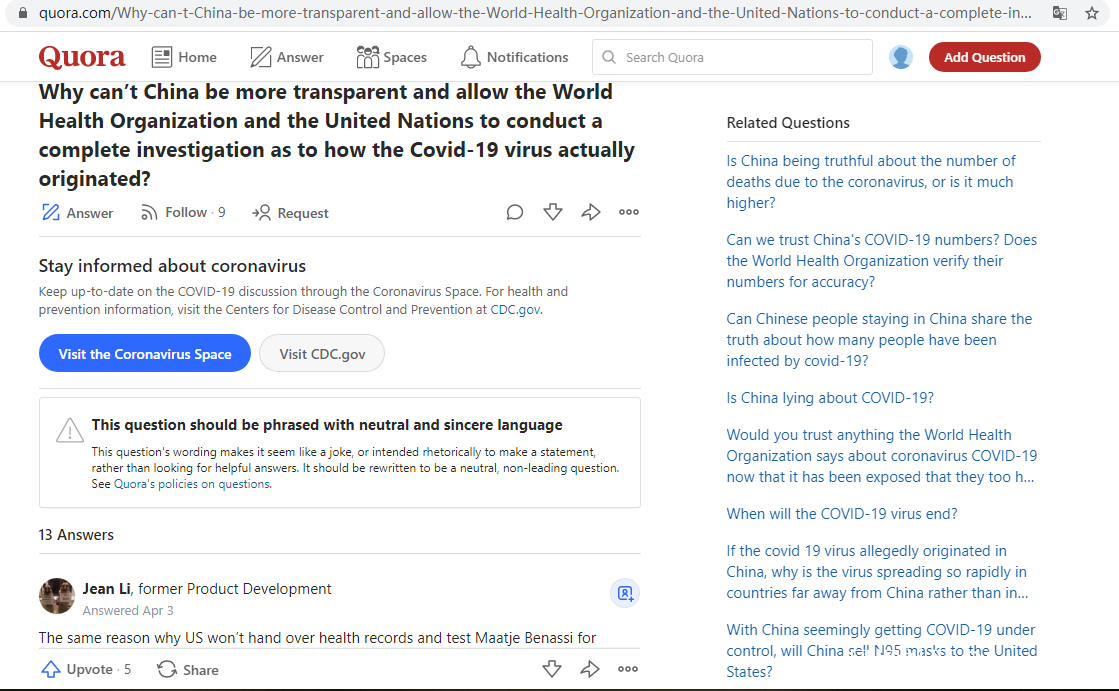Downvote the question
1119x691 pixels.
pos(553,212)
